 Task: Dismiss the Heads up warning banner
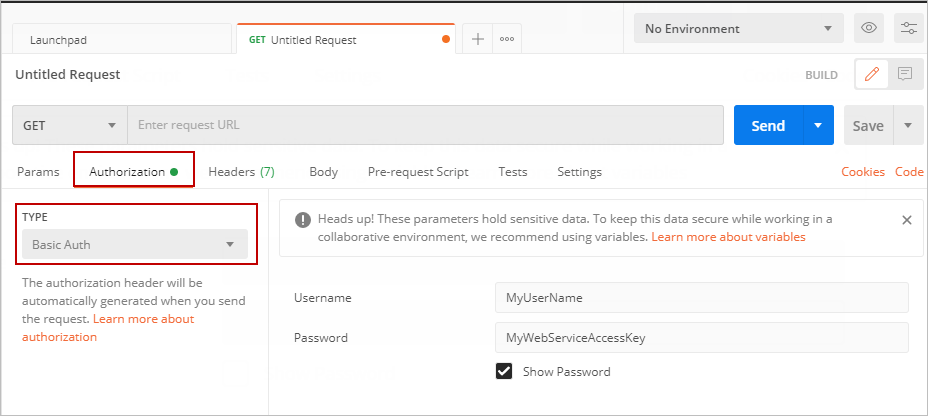[x=906, y=219]
